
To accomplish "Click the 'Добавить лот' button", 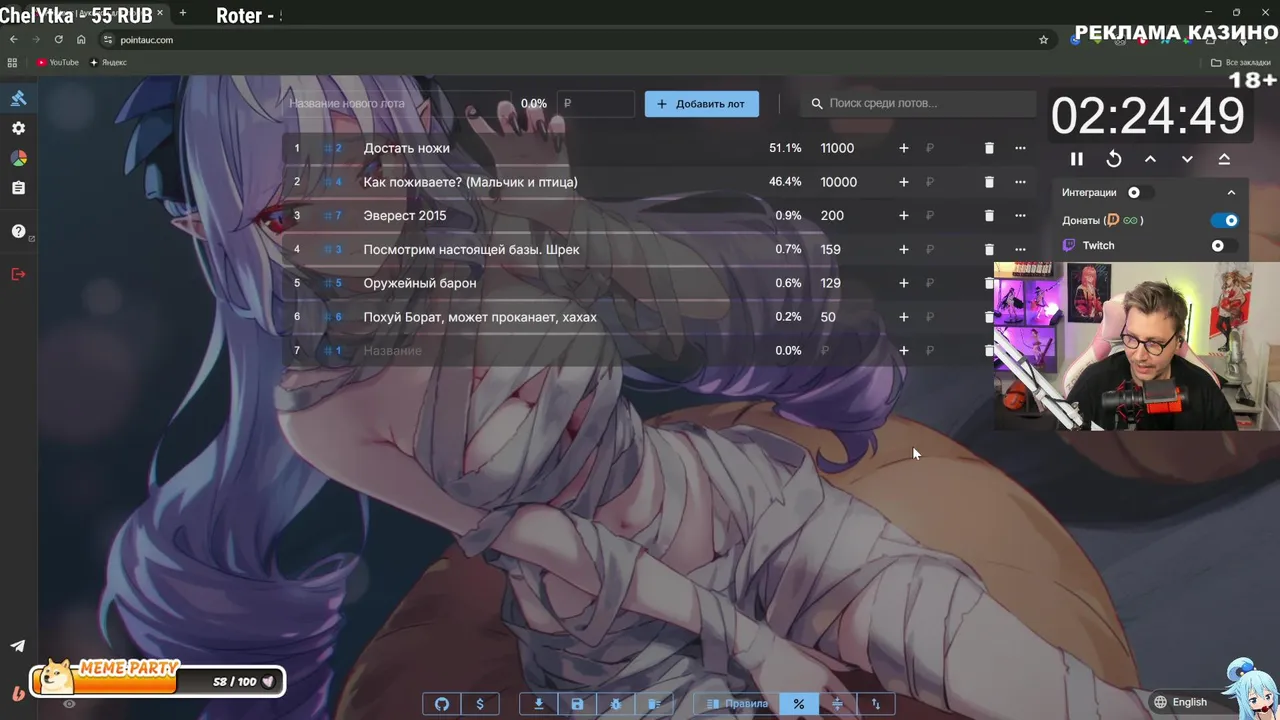I will pyautogui.click(x=701, y=104).
